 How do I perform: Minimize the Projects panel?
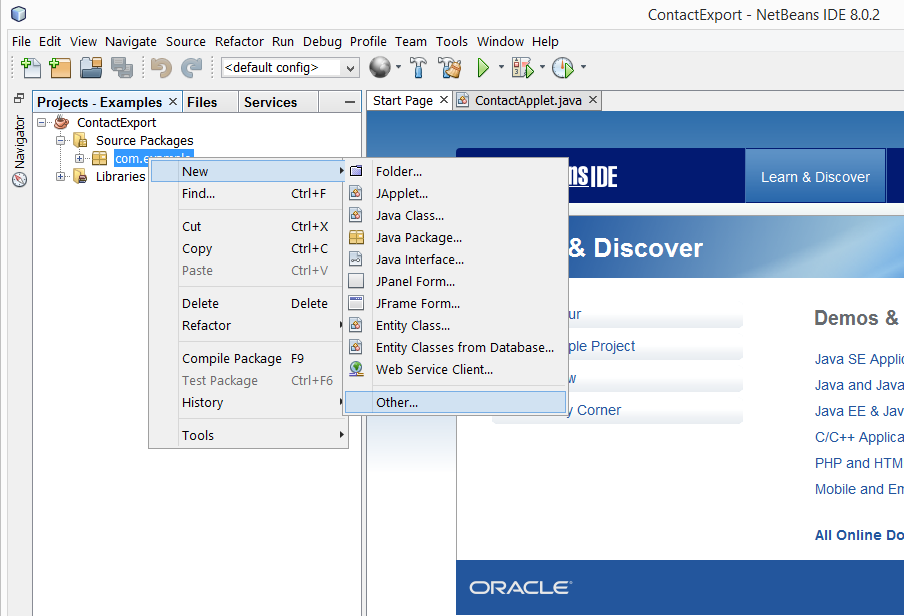point(349,102)
